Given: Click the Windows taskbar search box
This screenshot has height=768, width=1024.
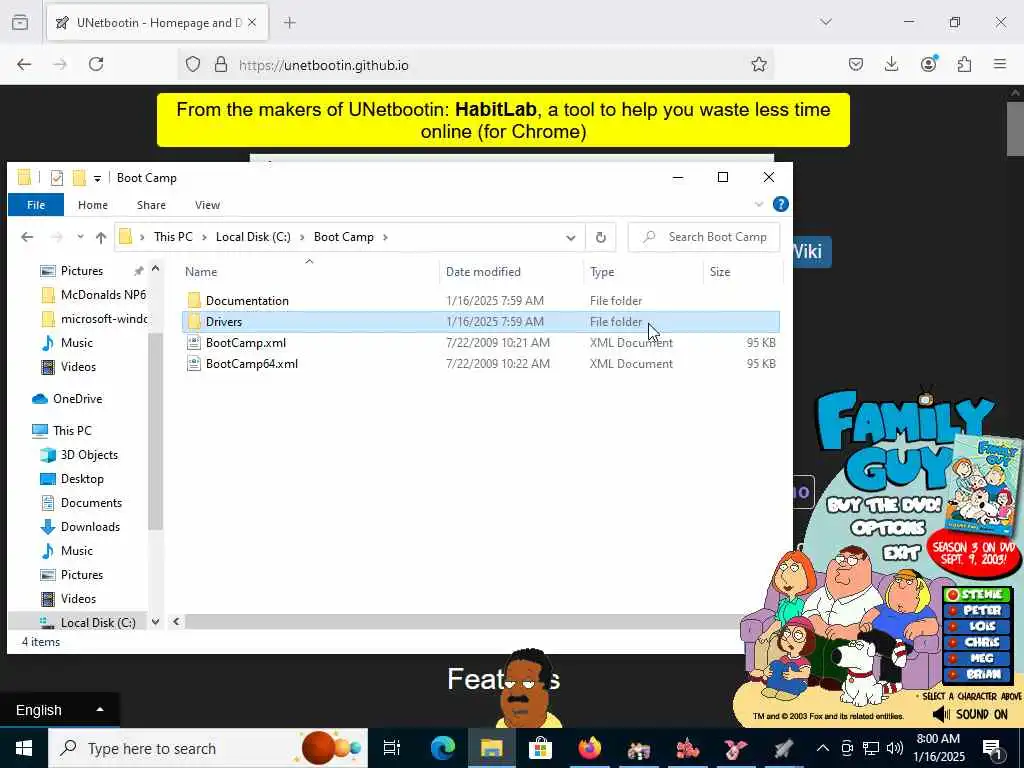Looking at the screenshot, I should click(x=208, y=748).
